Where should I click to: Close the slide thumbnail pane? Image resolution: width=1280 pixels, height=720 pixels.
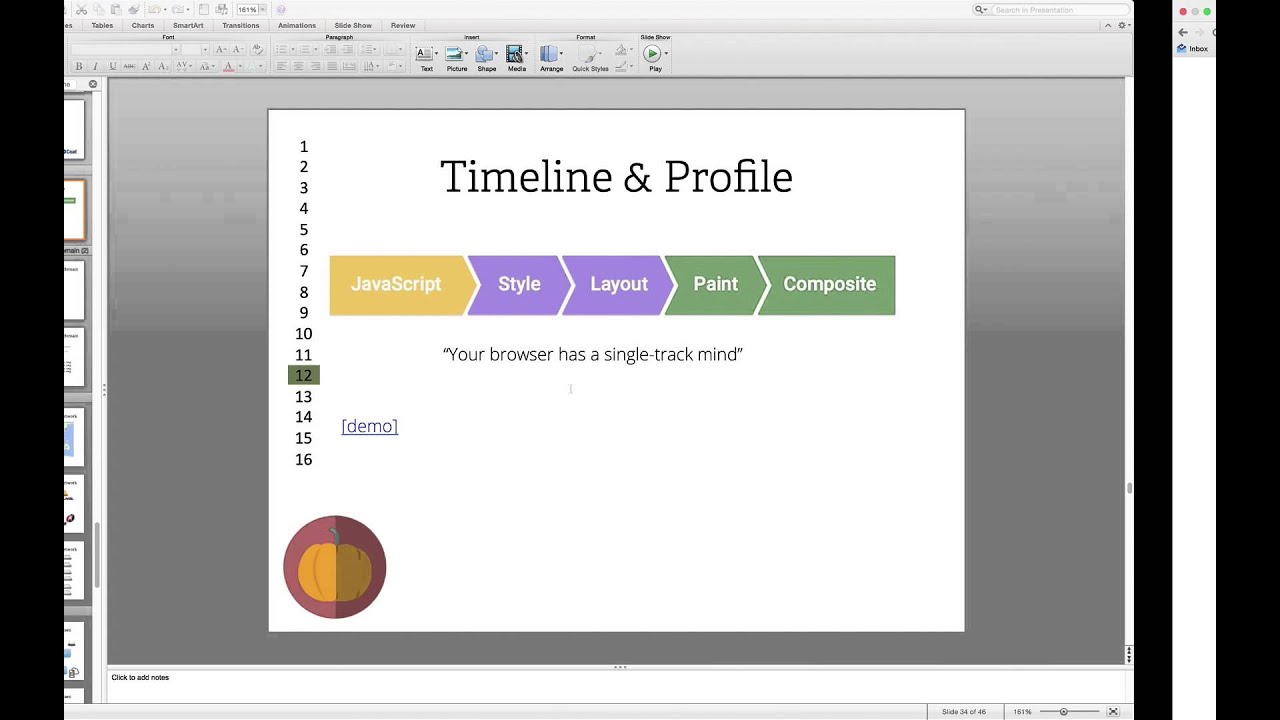pos(94,84)
